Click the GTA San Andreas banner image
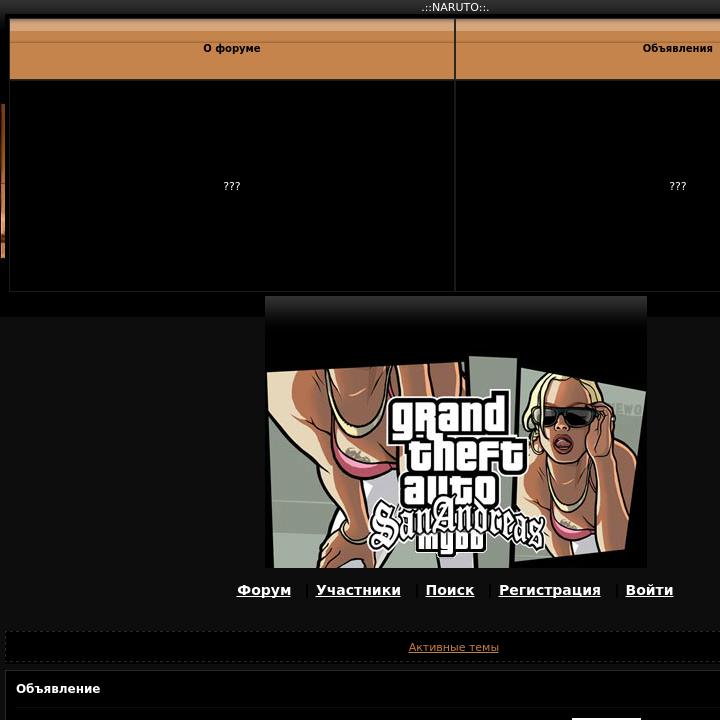The height and width of the screenshot is (720, 720). coord(456,432)
